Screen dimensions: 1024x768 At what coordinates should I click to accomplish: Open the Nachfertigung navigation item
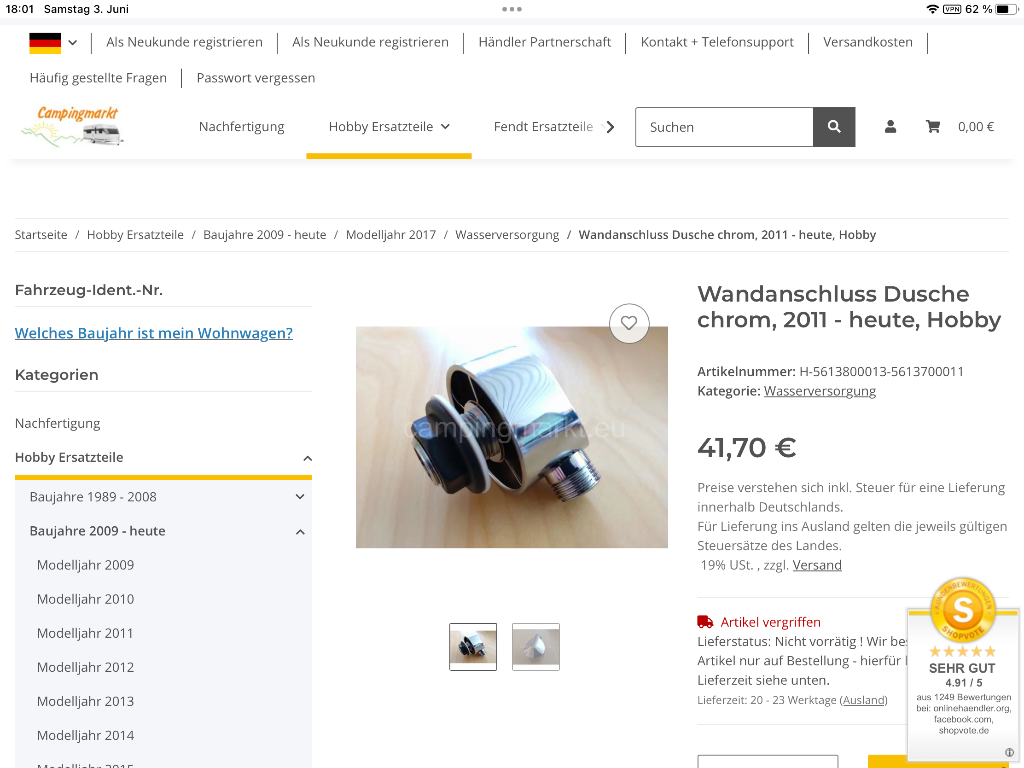tap(242, 127)
